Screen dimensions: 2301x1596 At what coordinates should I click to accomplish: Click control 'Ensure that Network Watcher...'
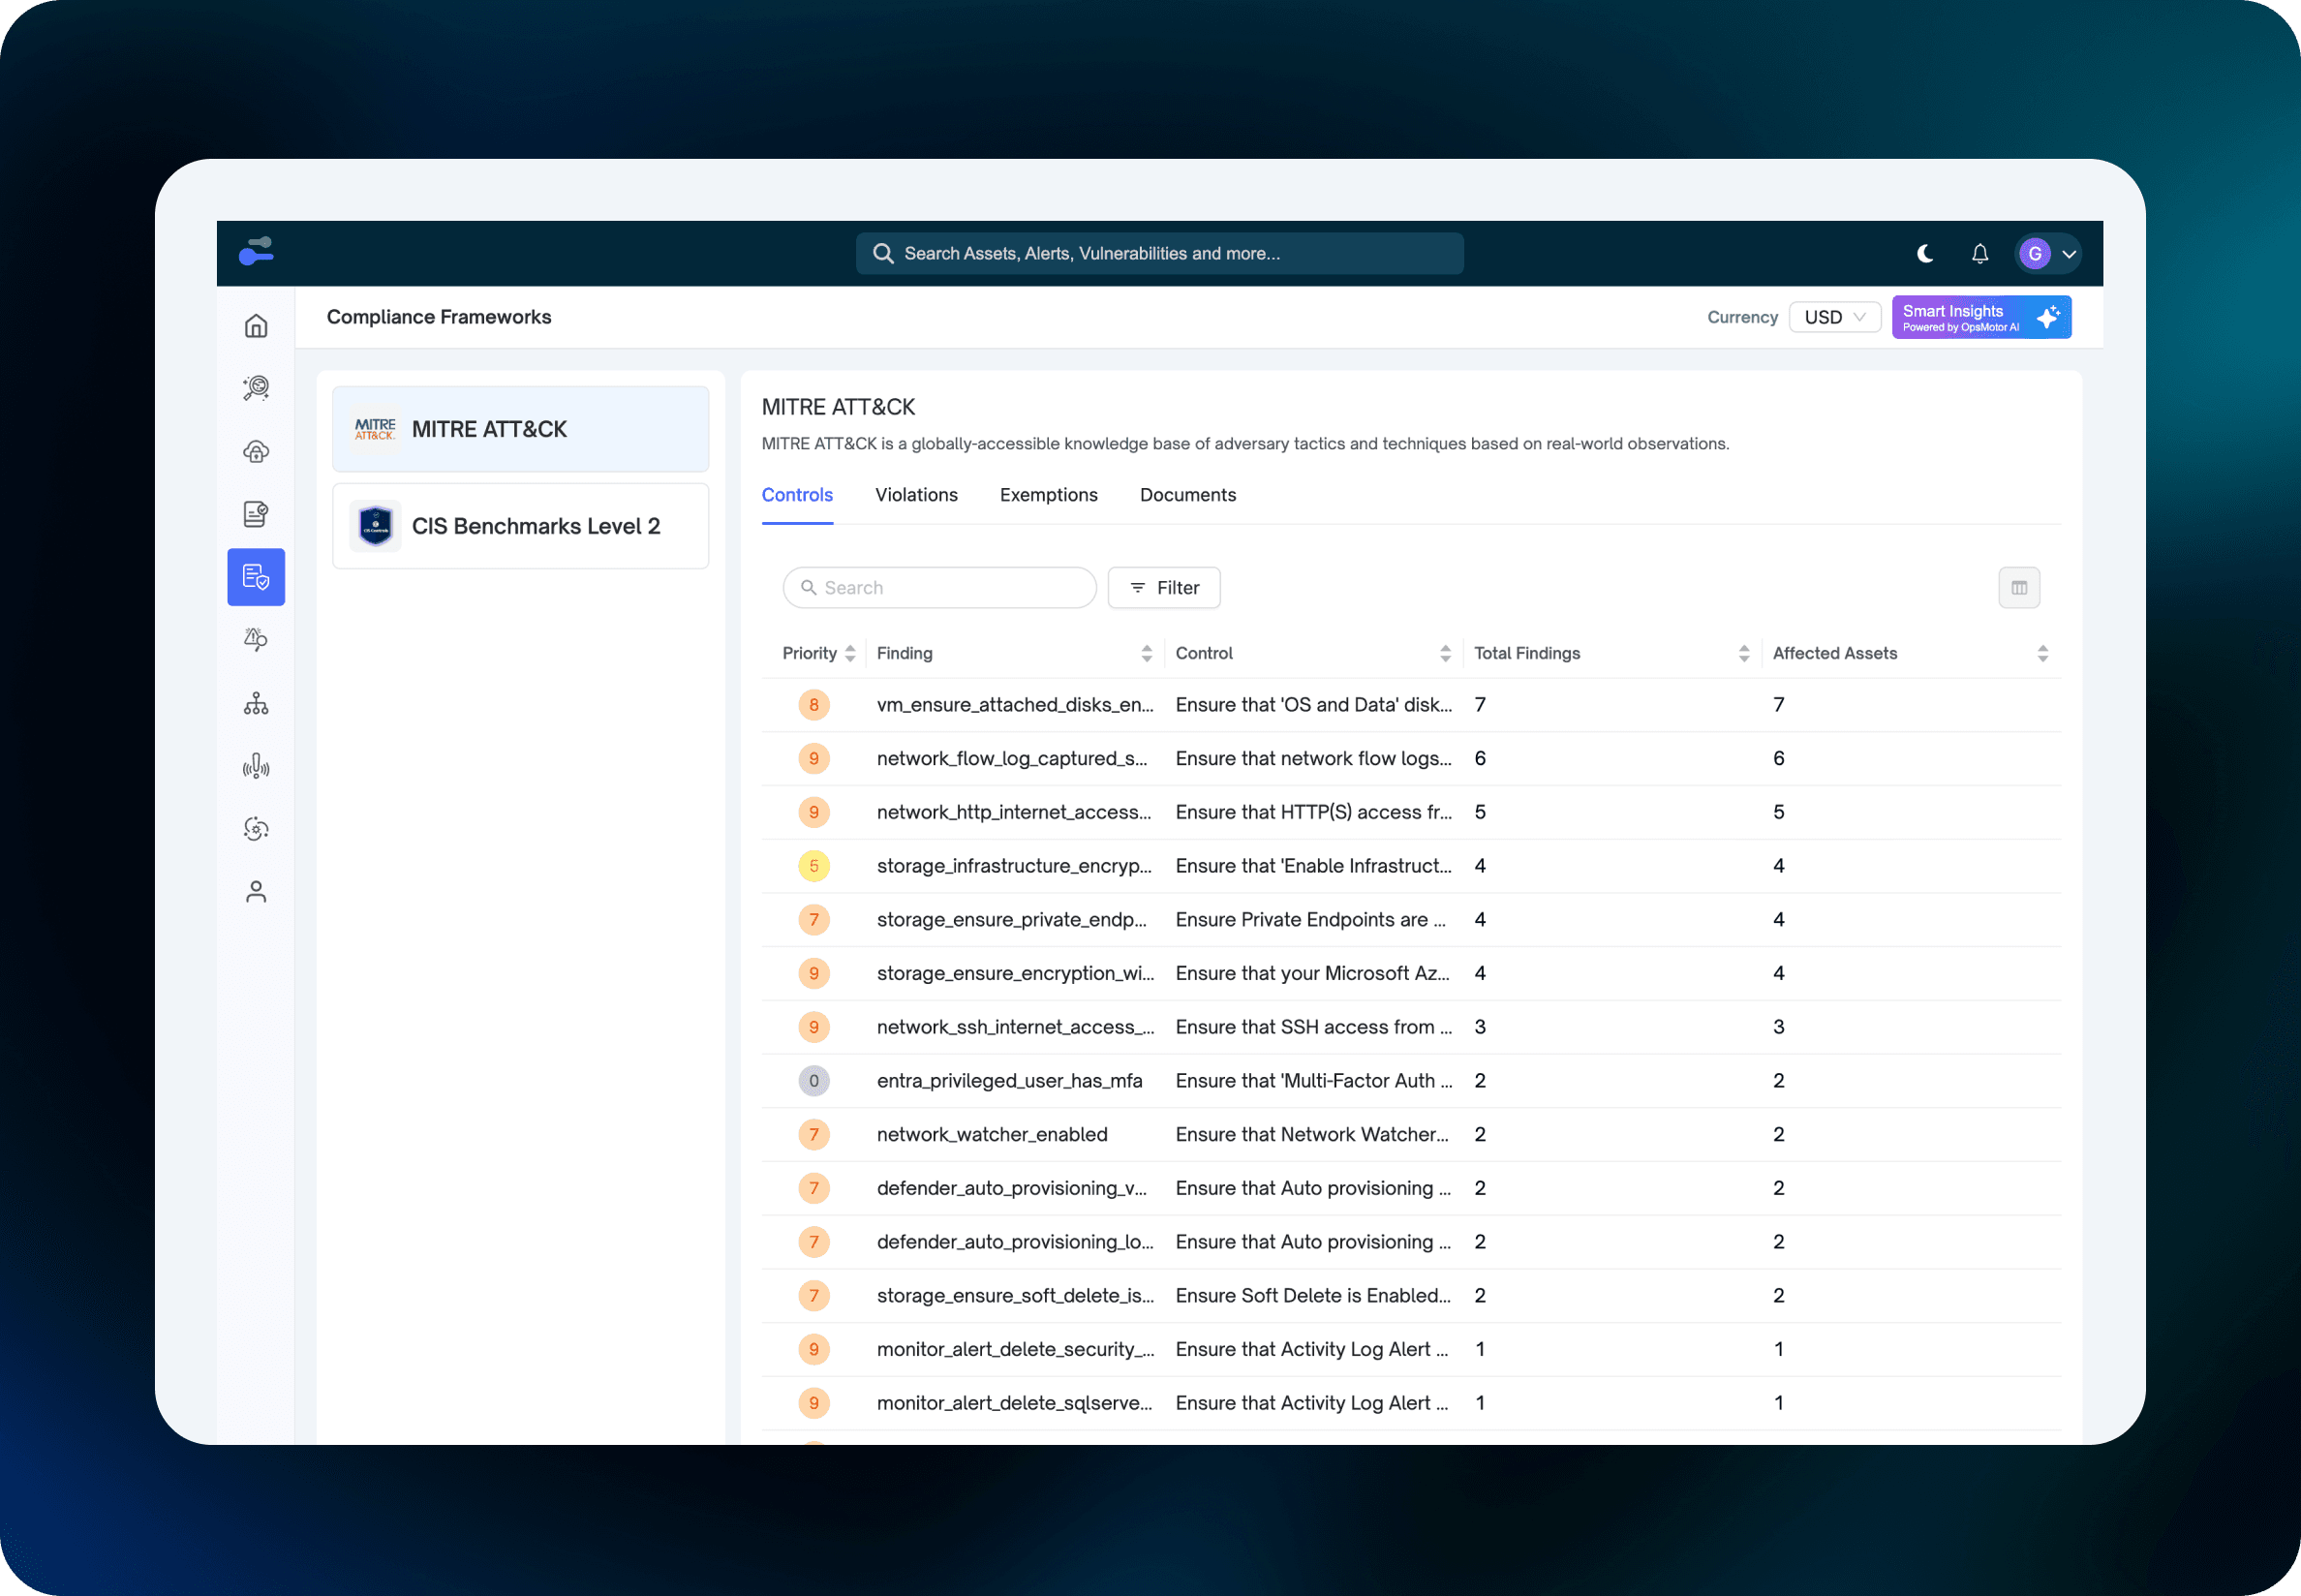pyautogui.click(x=1311, y=1135)
